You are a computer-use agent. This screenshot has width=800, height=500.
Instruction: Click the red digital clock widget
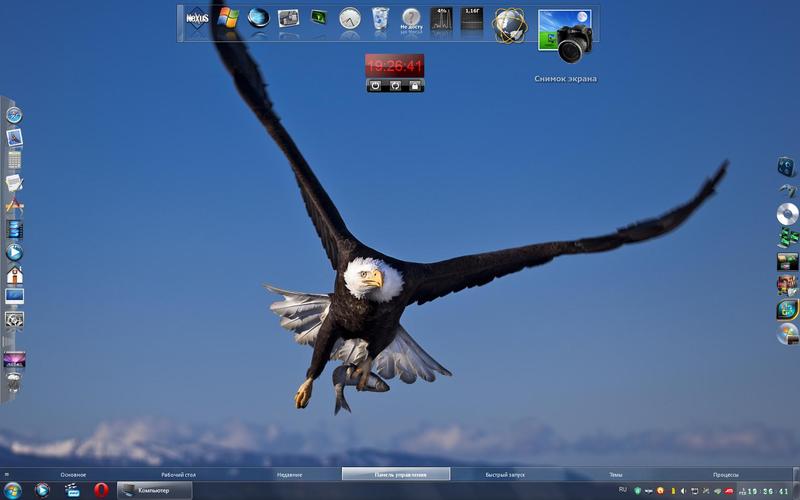click(394, 66)
